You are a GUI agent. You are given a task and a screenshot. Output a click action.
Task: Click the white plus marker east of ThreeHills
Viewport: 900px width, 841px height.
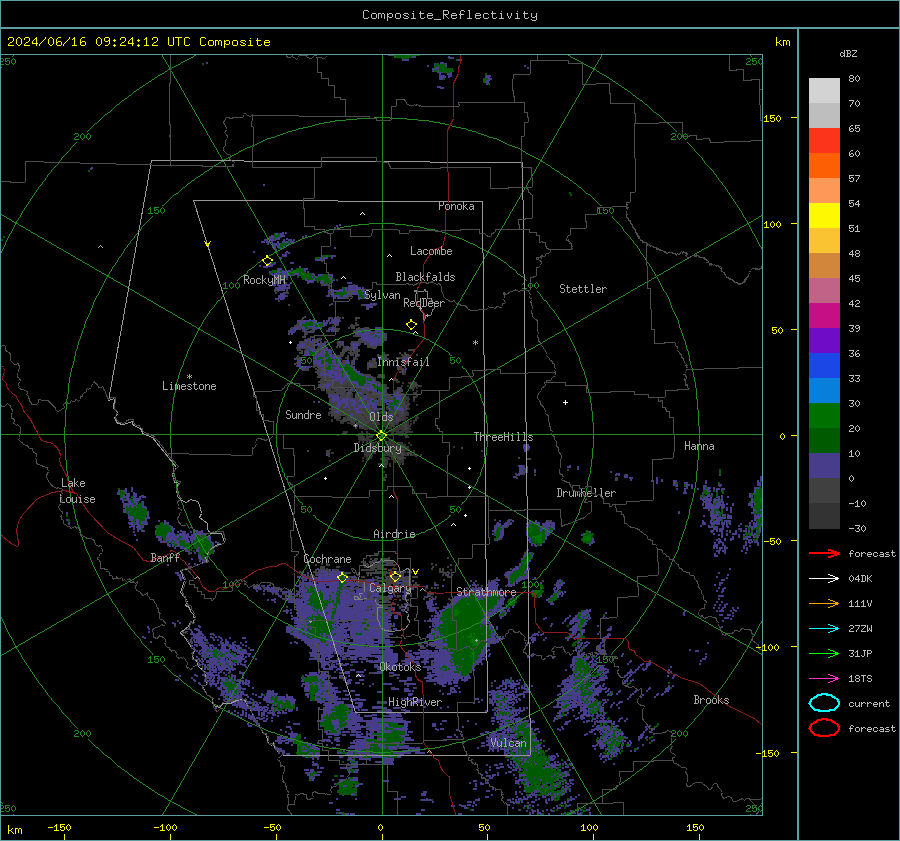coord(565,402)
